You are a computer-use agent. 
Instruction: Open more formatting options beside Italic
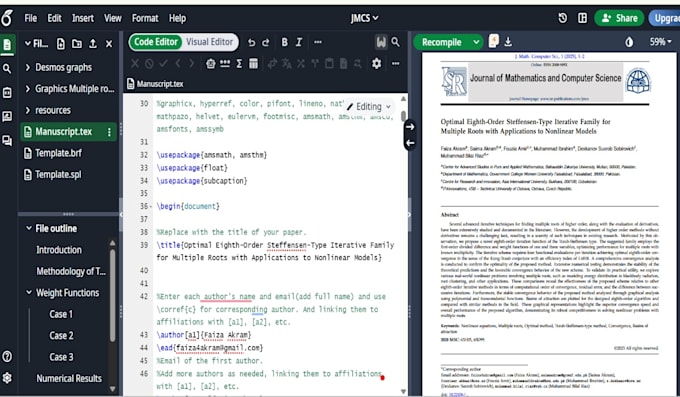[318, 42]
